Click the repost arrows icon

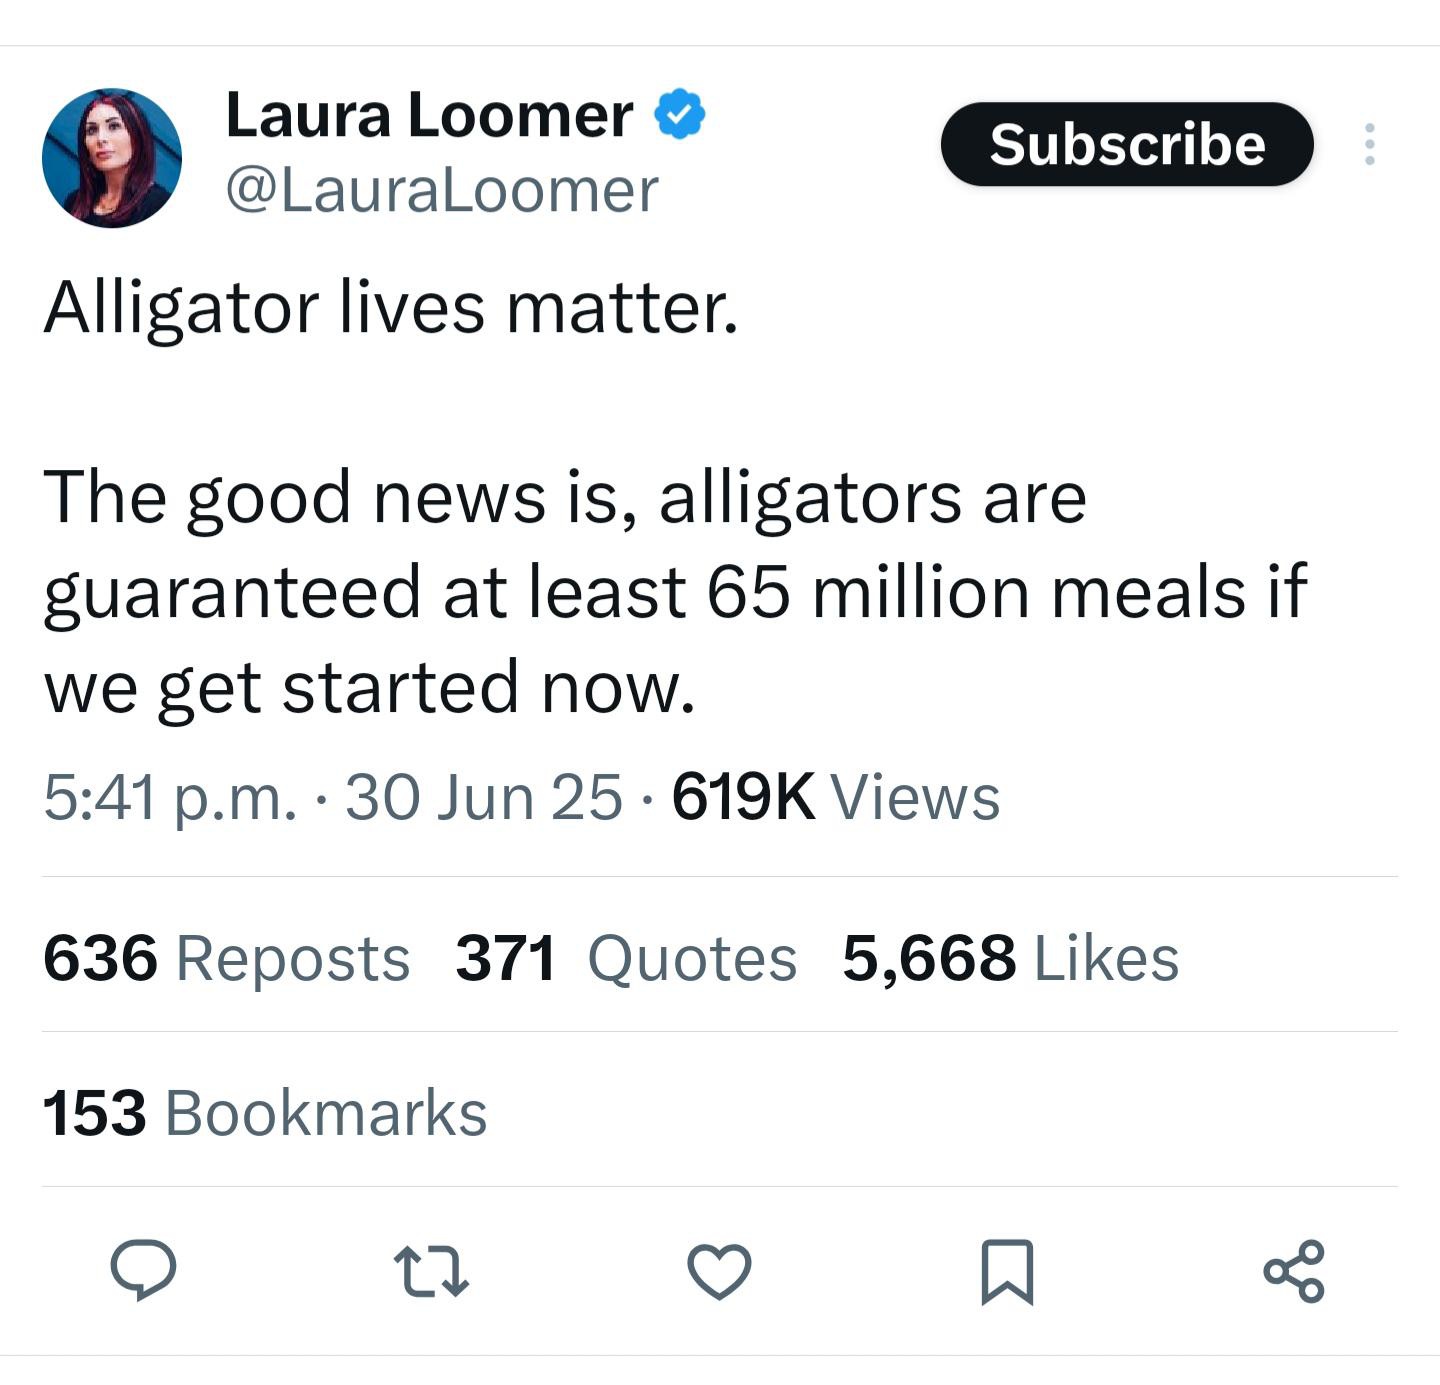click(x=432, y=1271)
